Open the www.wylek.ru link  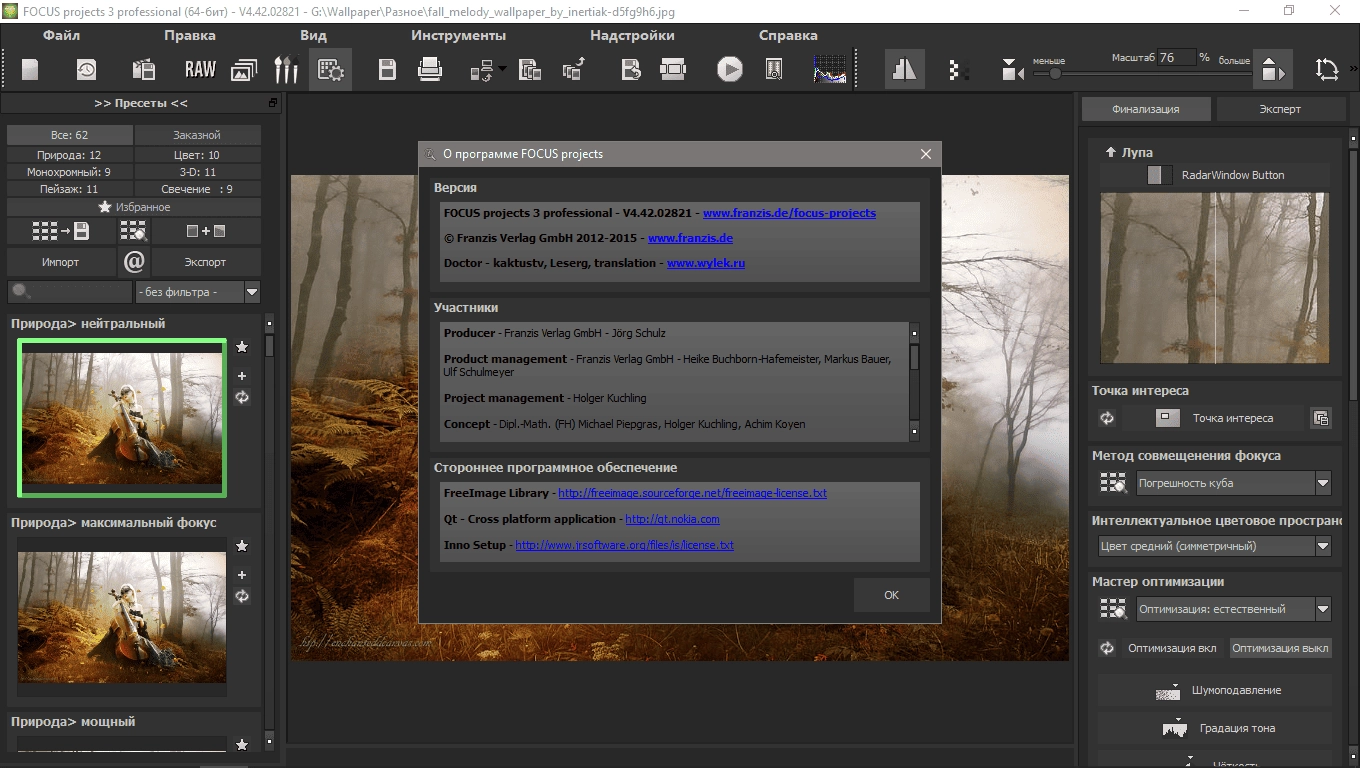tap(706, 263)
